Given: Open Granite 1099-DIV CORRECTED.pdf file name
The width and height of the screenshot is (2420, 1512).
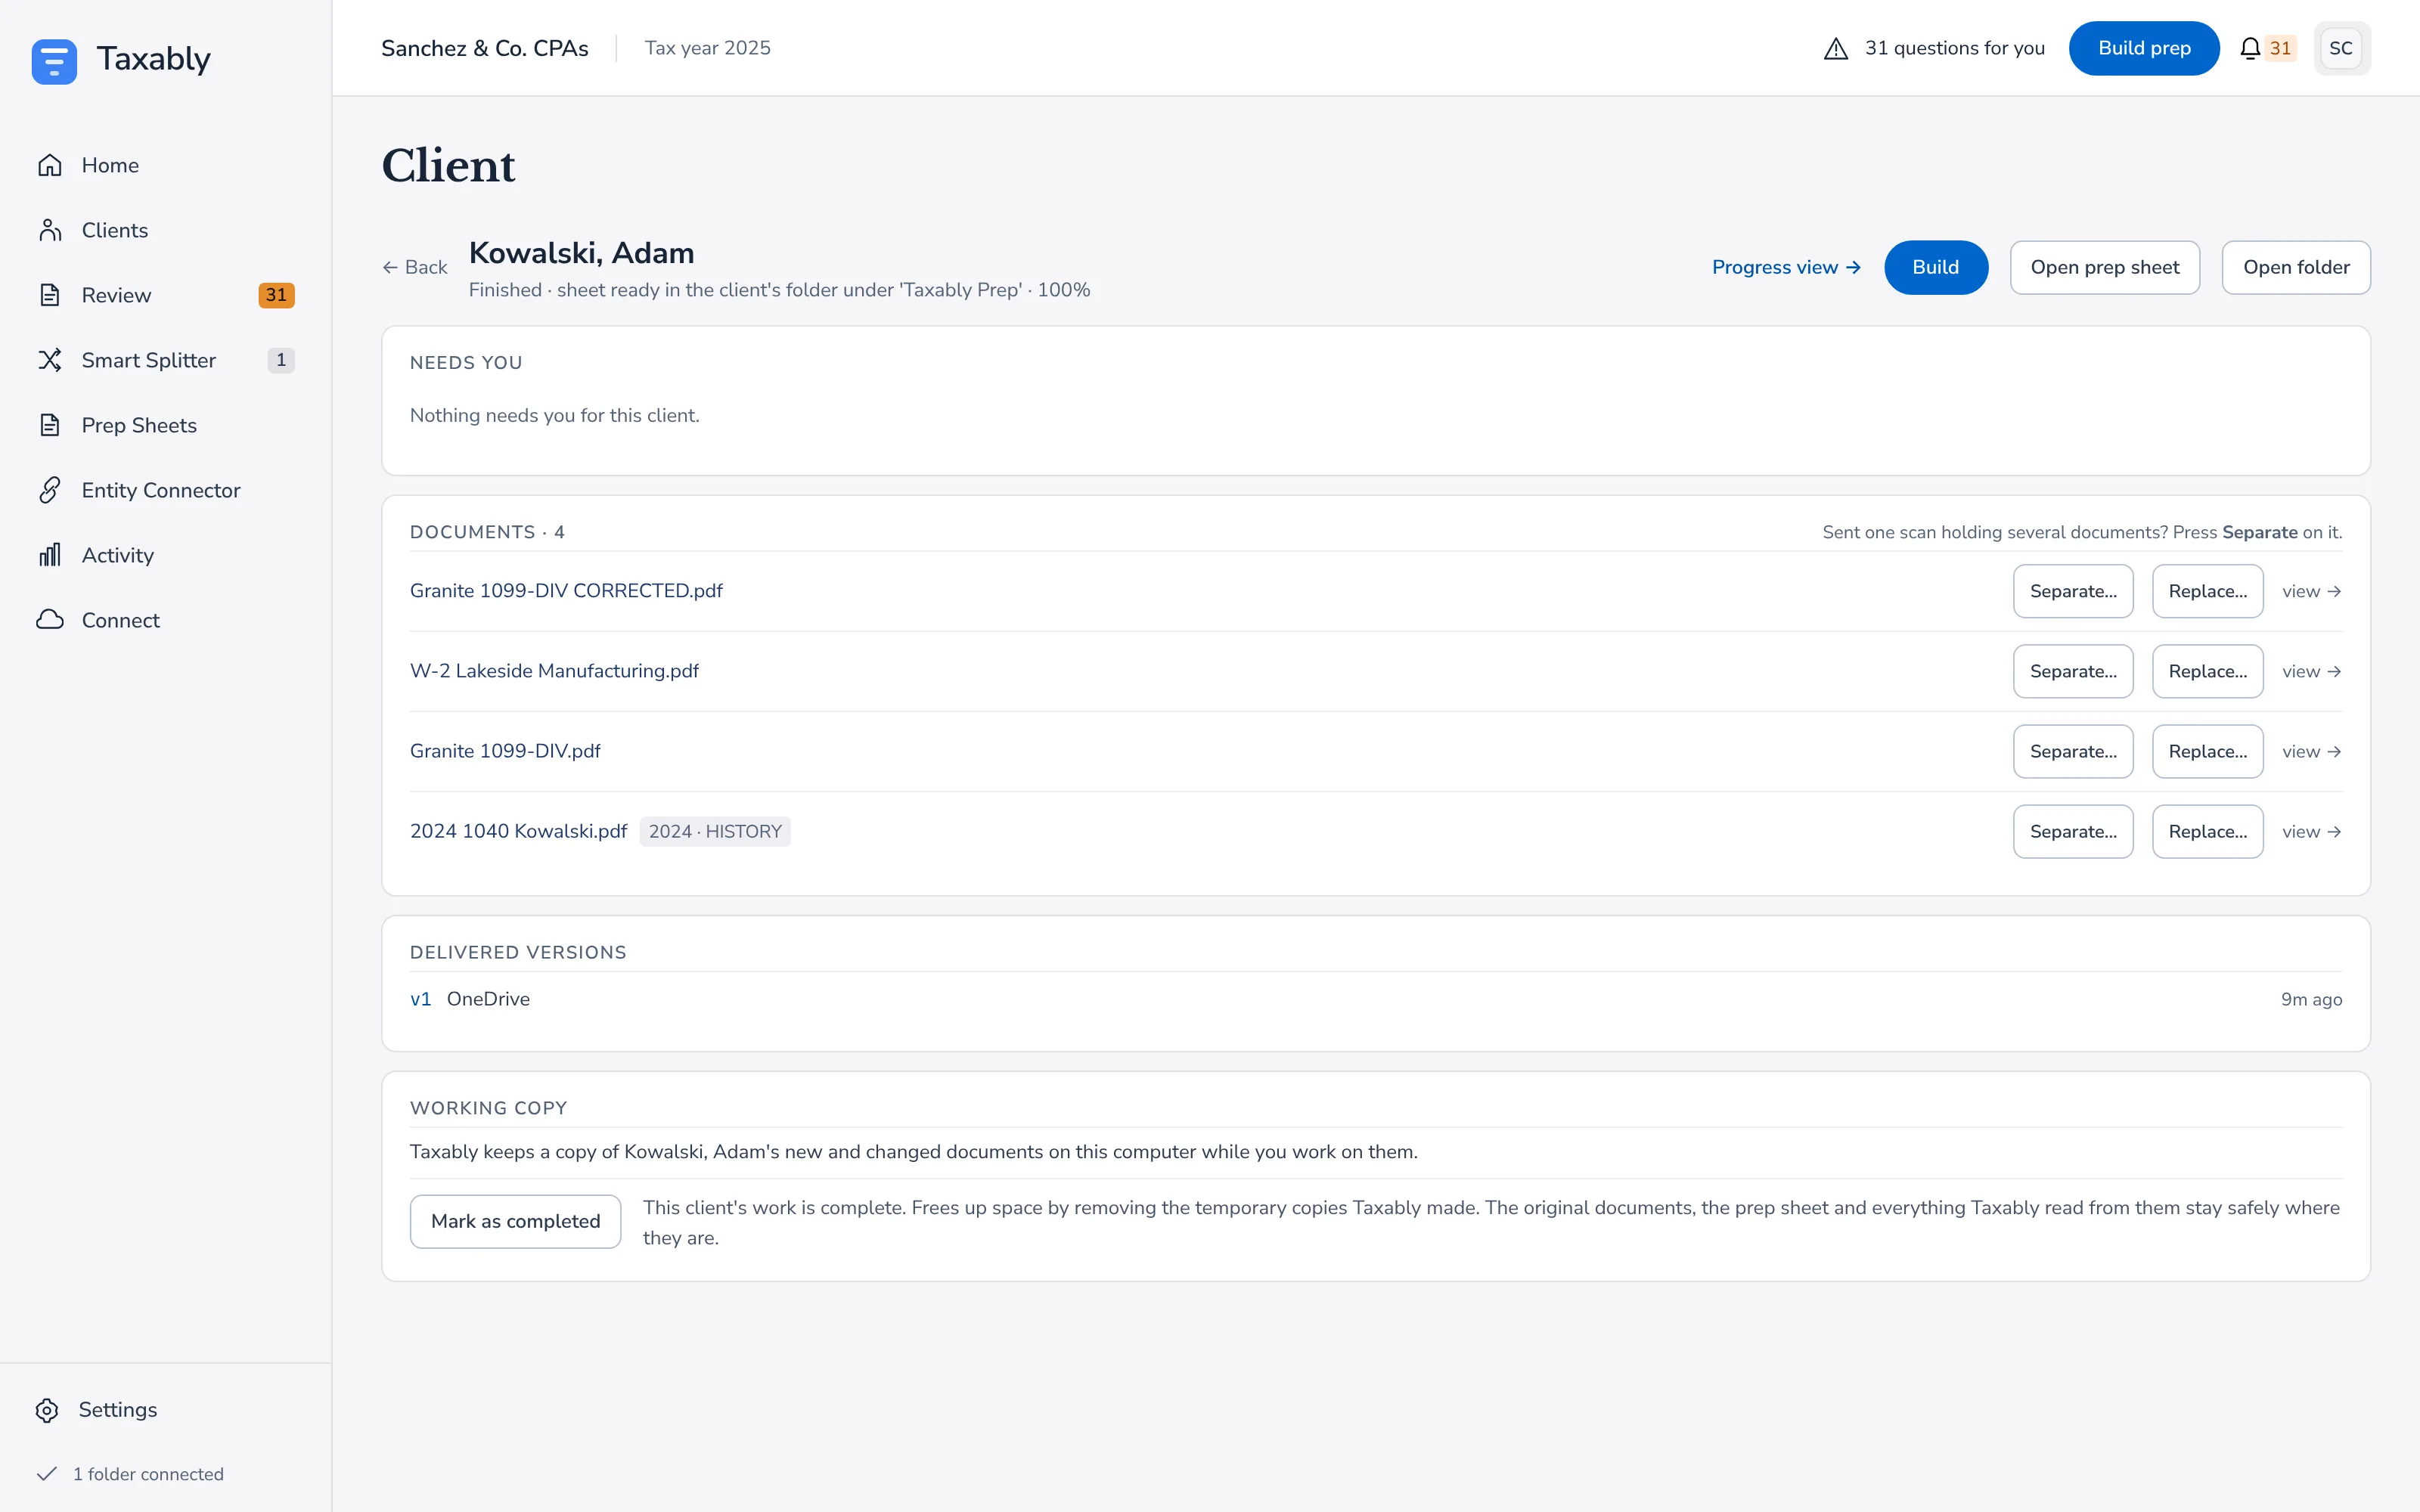Looking at the screenshot, I should pyautogui.click(x=566, y=591).
